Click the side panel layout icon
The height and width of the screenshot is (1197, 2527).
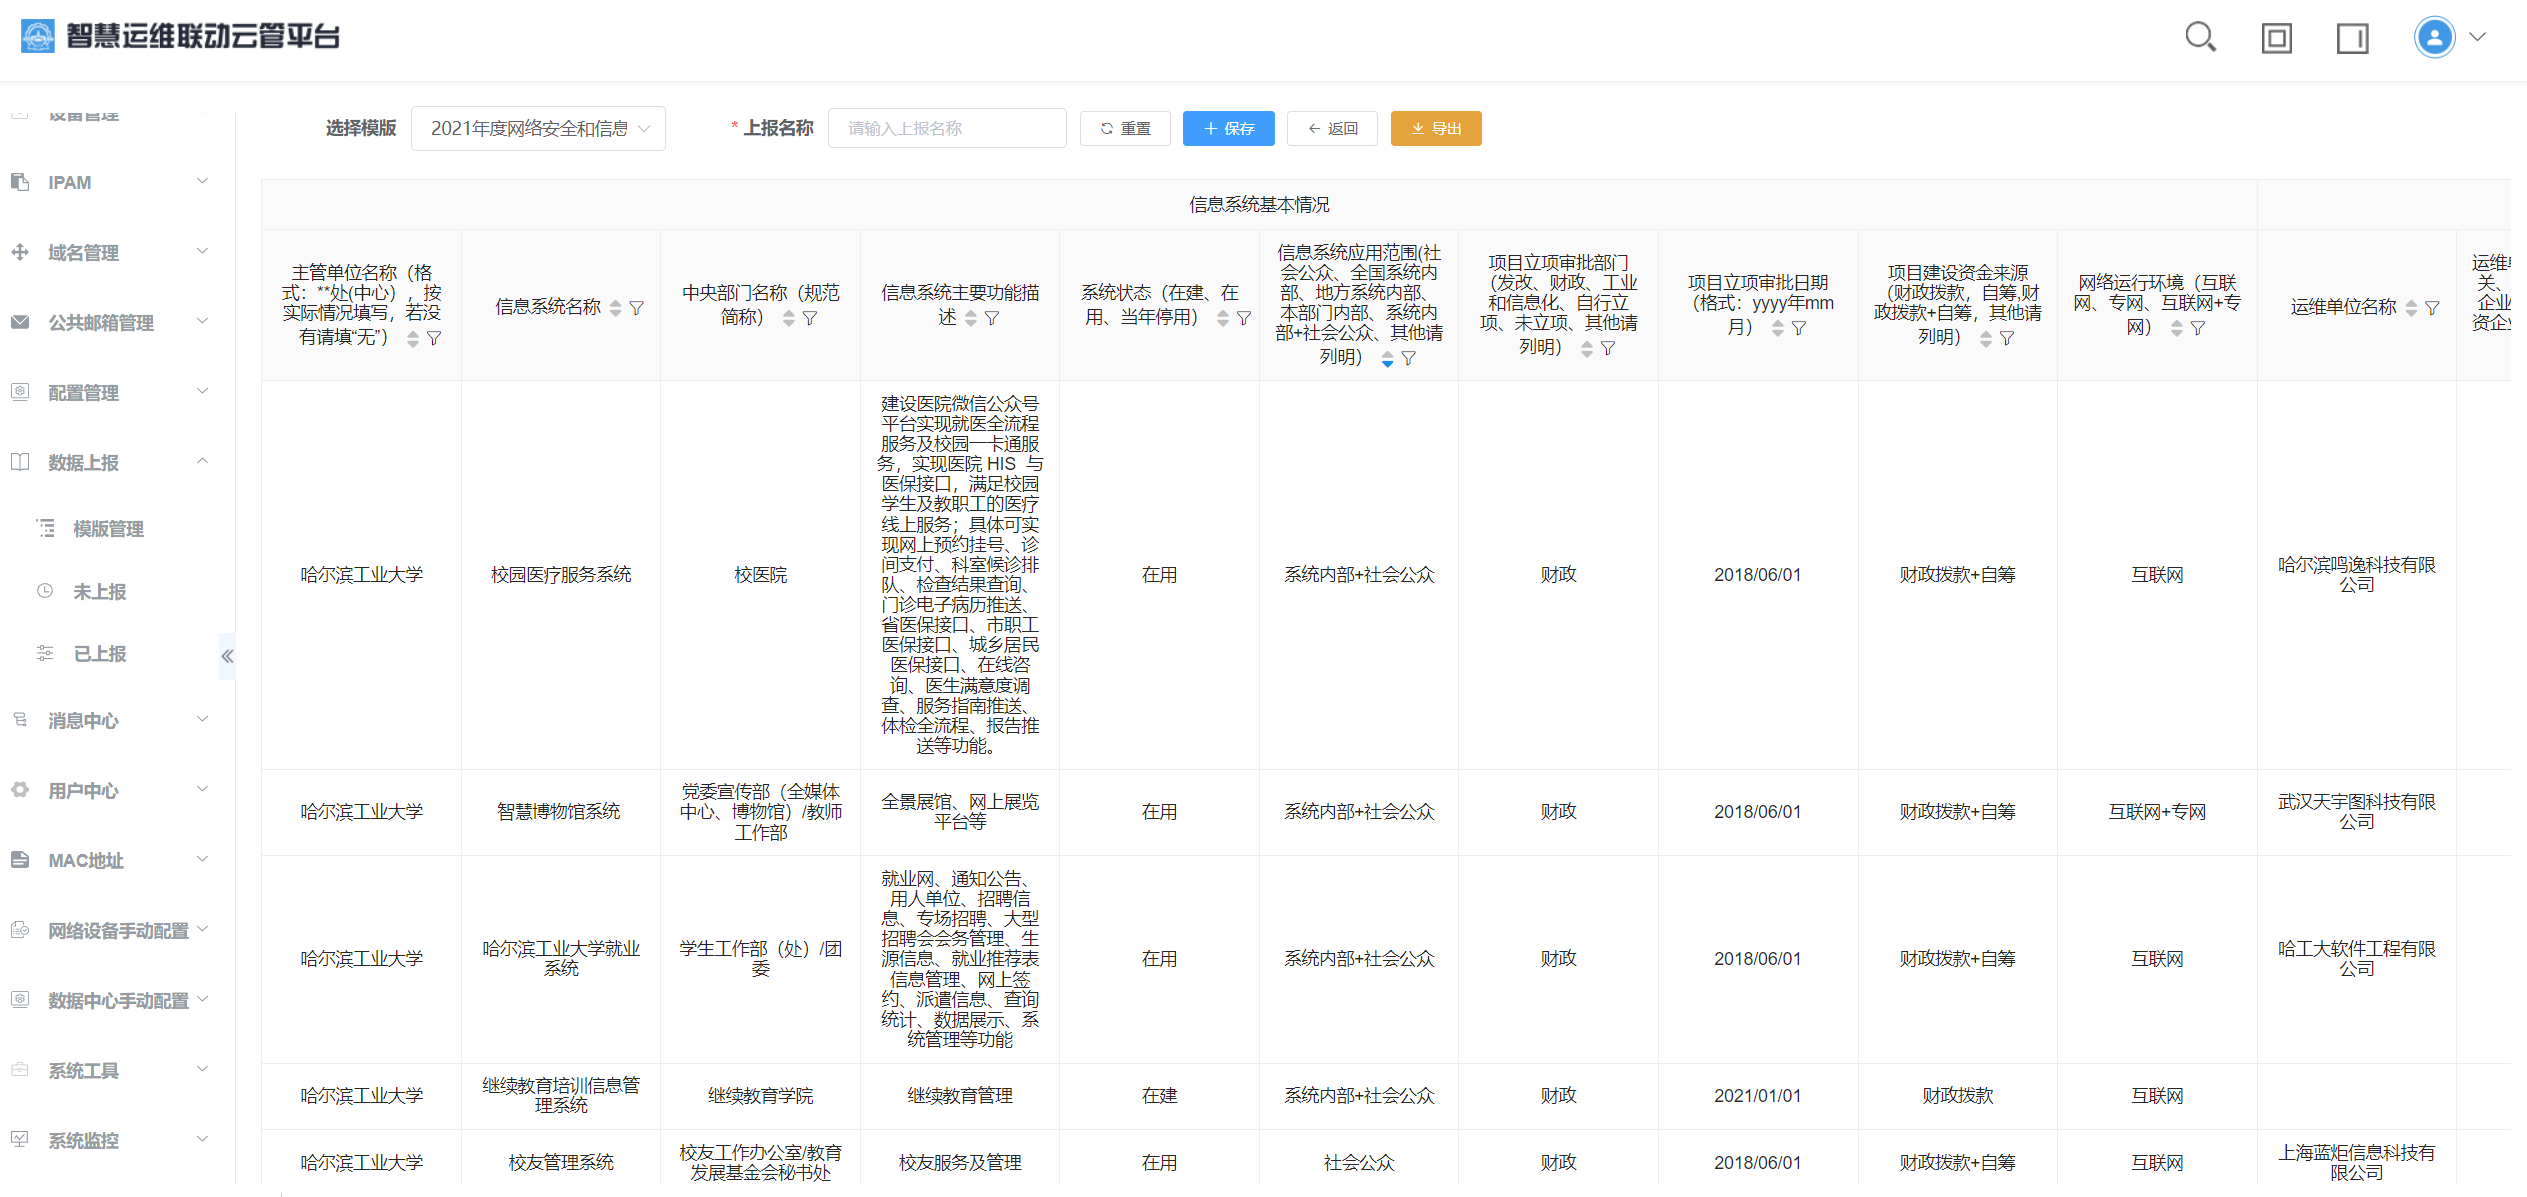point(2352,39)
